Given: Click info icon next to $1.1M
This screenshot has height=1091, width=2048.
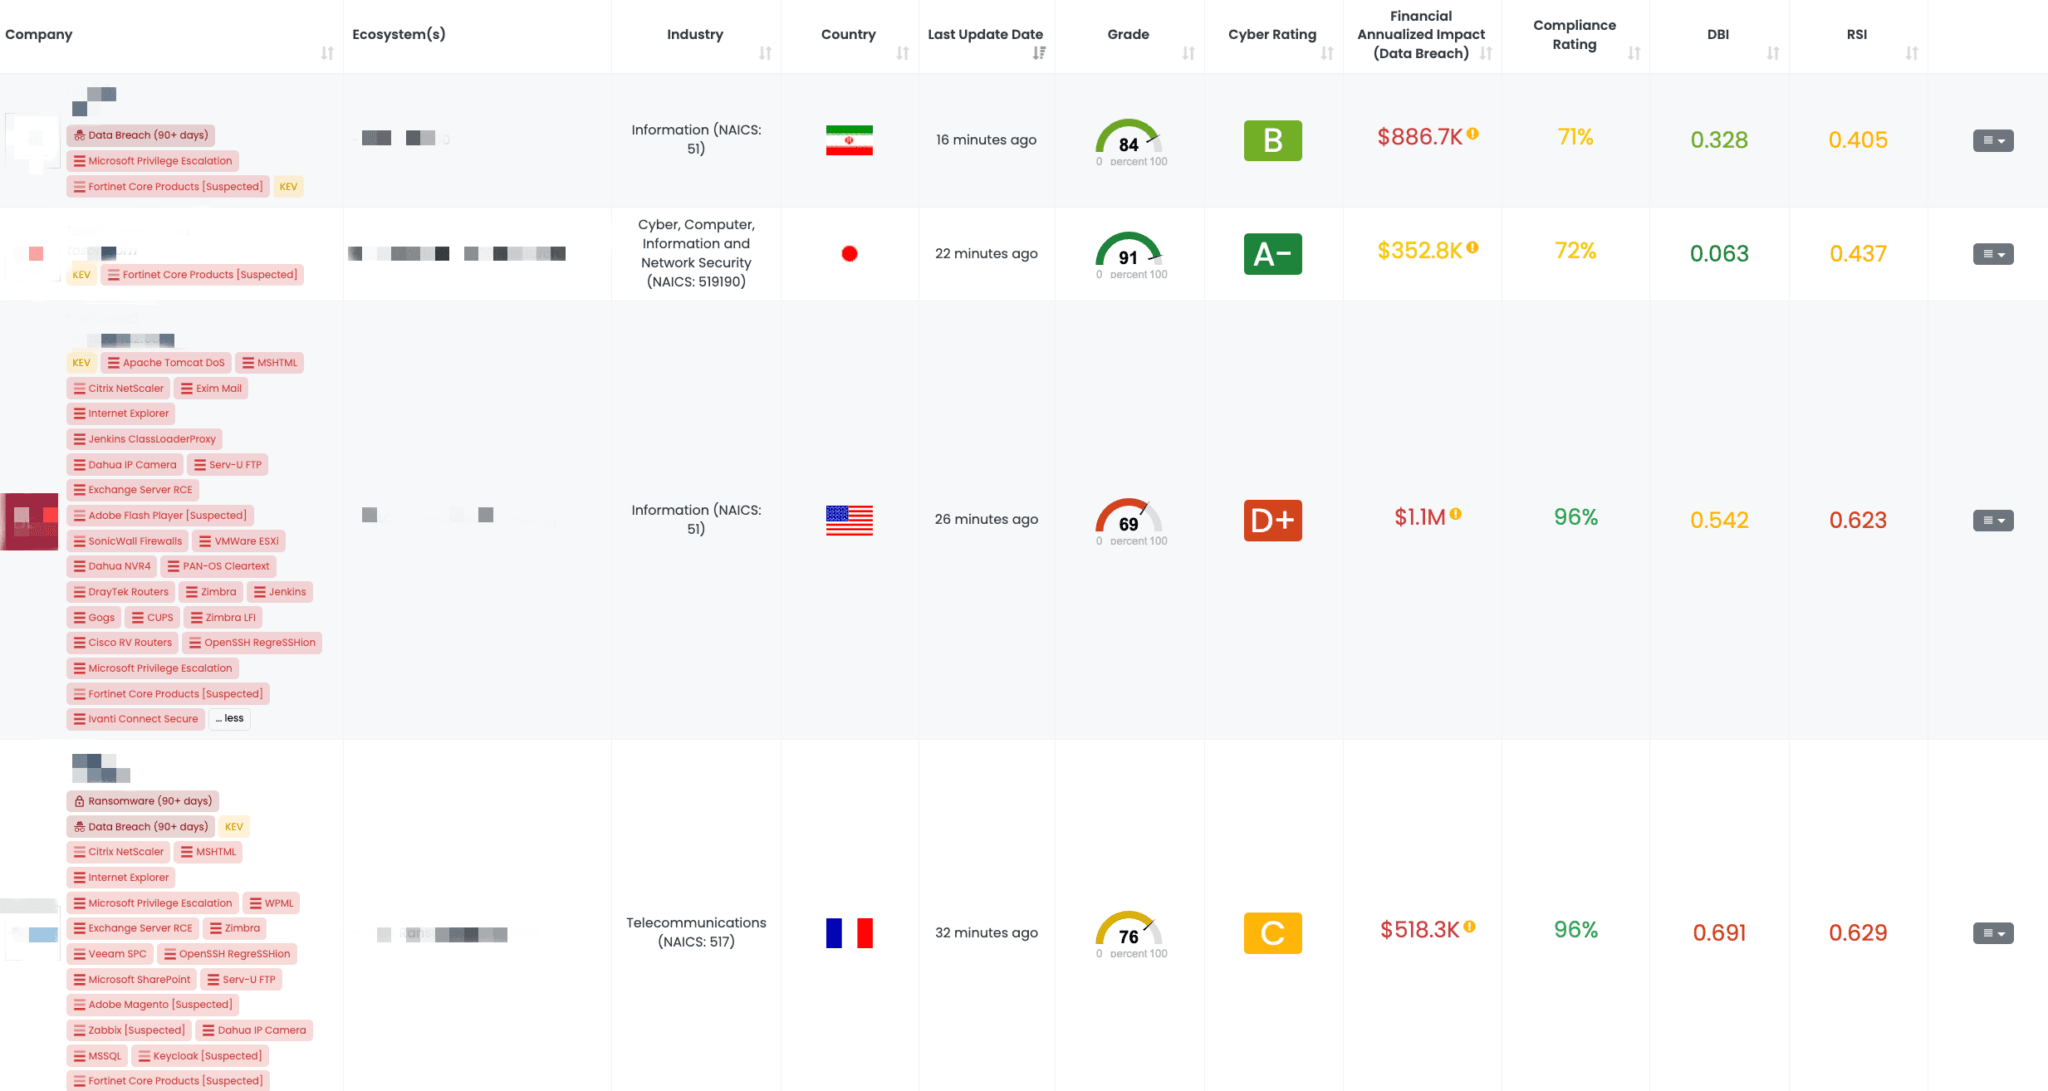Looking at the screenshot, I should (x=1456, y=514).
